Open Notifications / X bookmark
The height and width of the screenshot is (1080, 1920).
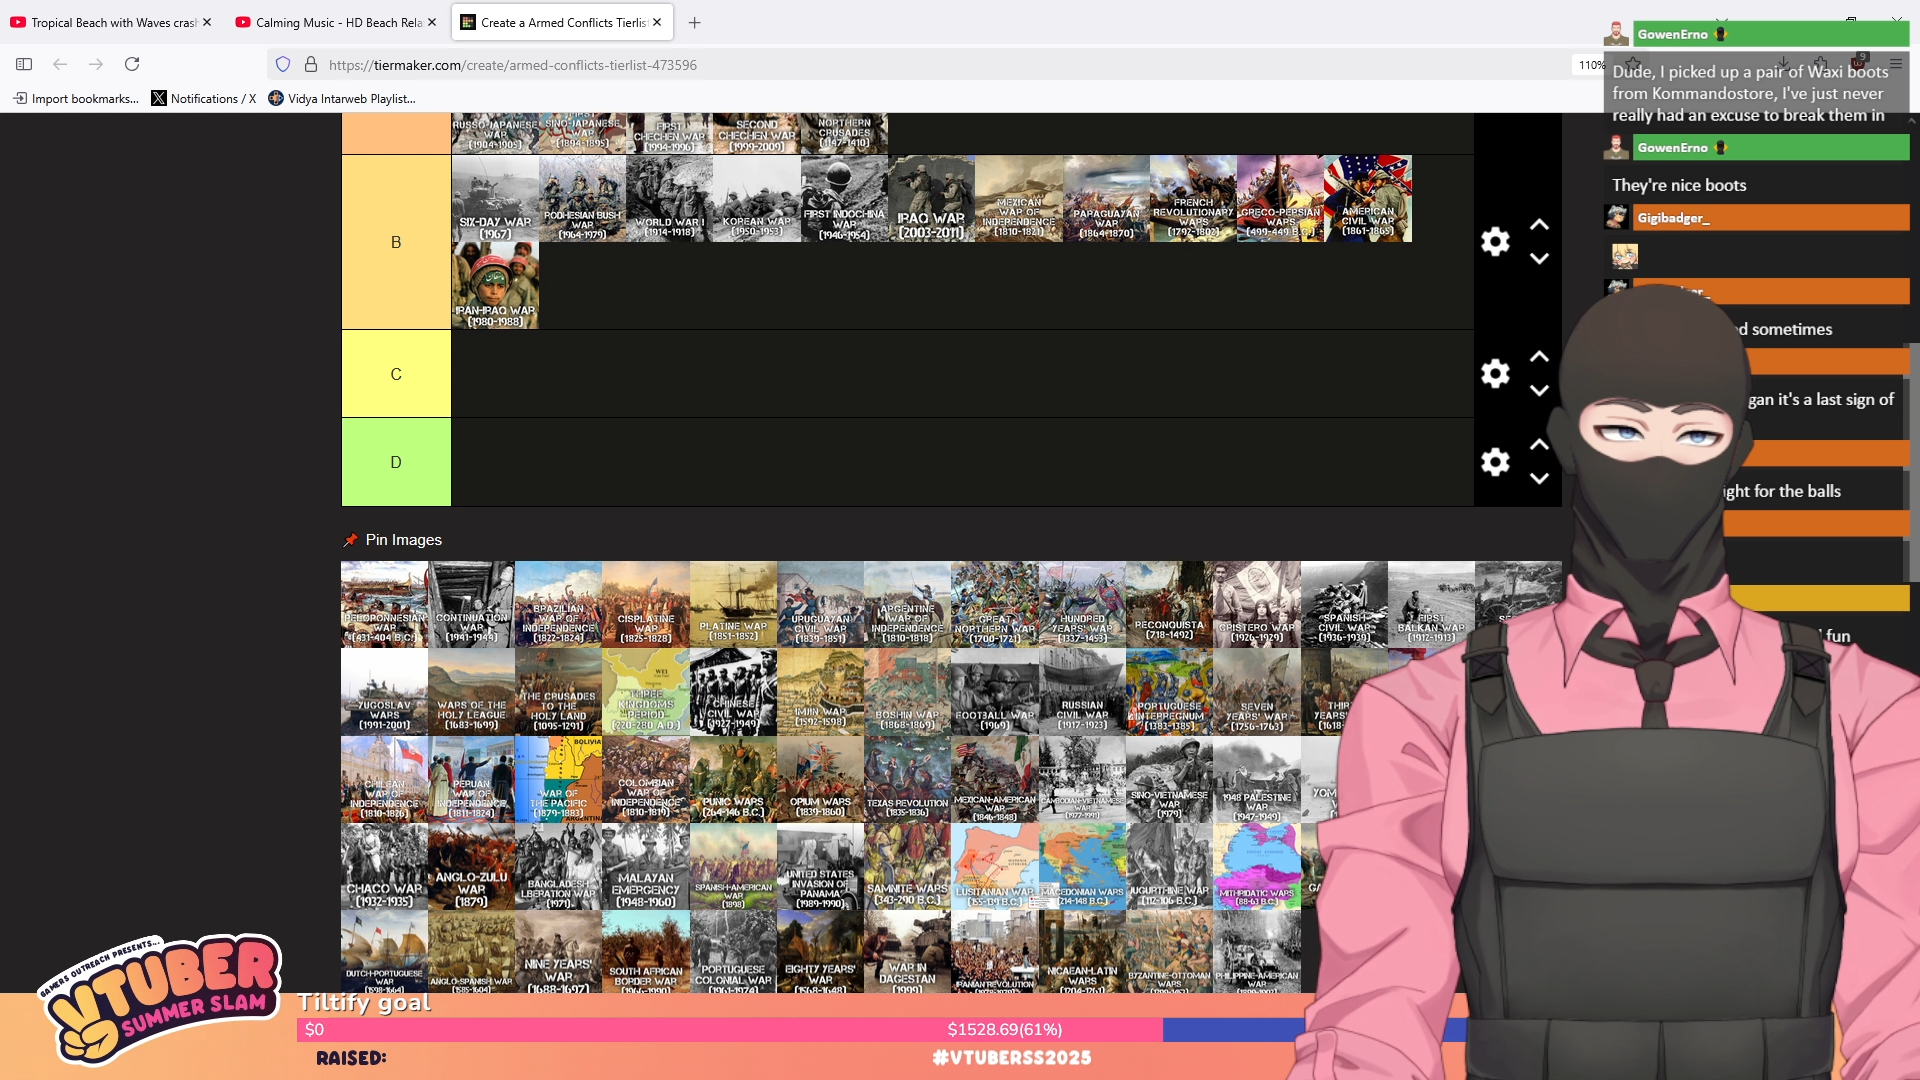click(204, 98)
